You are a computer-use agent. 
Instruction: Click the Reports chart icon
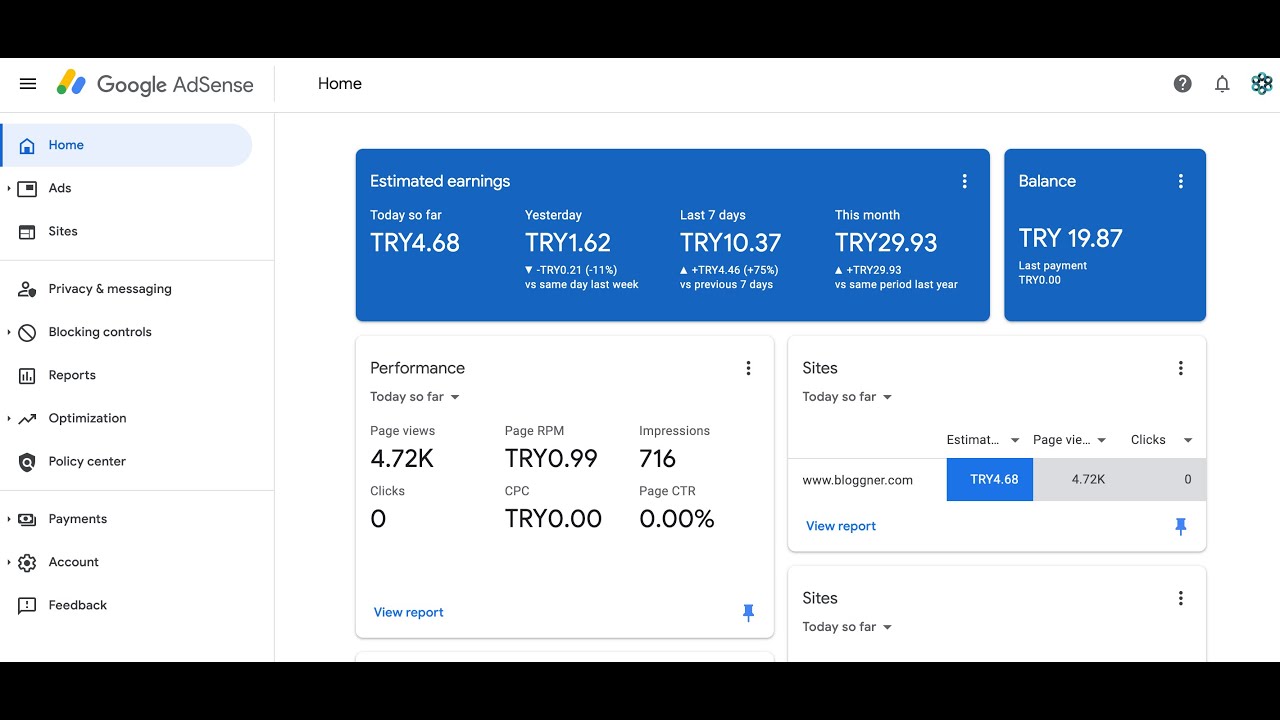click(28, 375)
